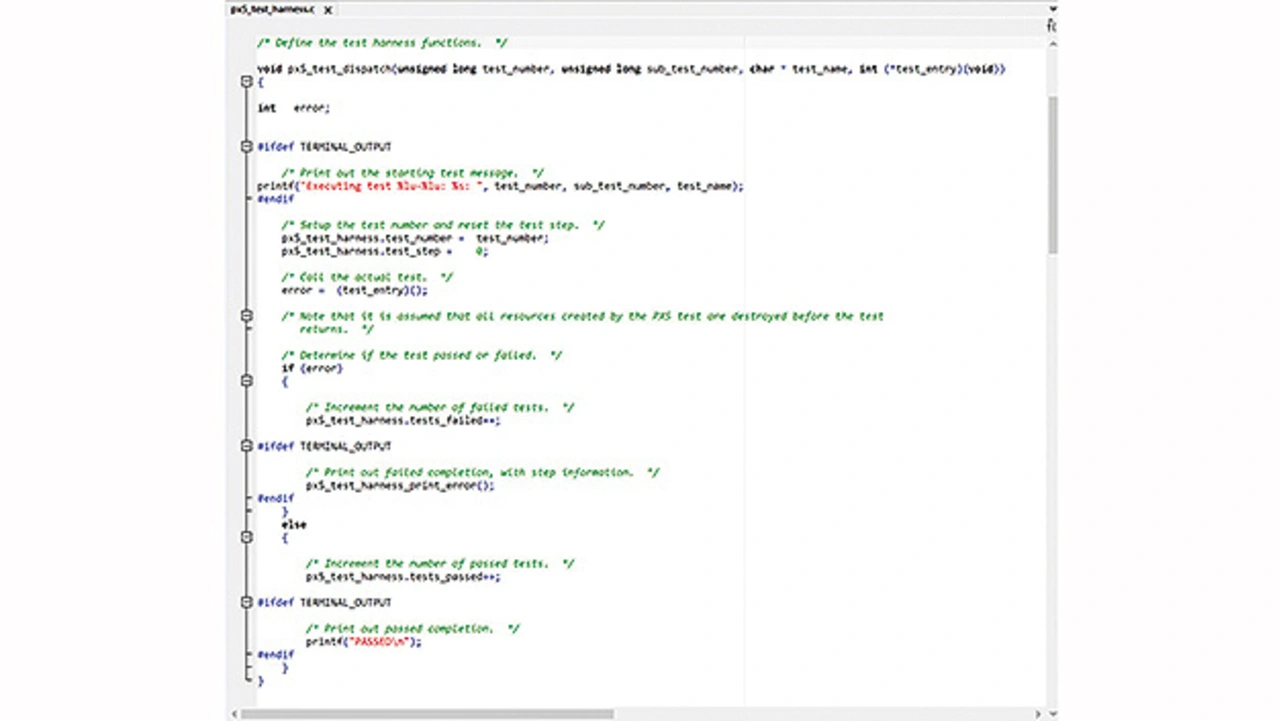Collapse the first #ifdef TERMINAL_OUTPUT block
The height and width of the screenshot is (721, 1280).
click(x=247, y=147)
